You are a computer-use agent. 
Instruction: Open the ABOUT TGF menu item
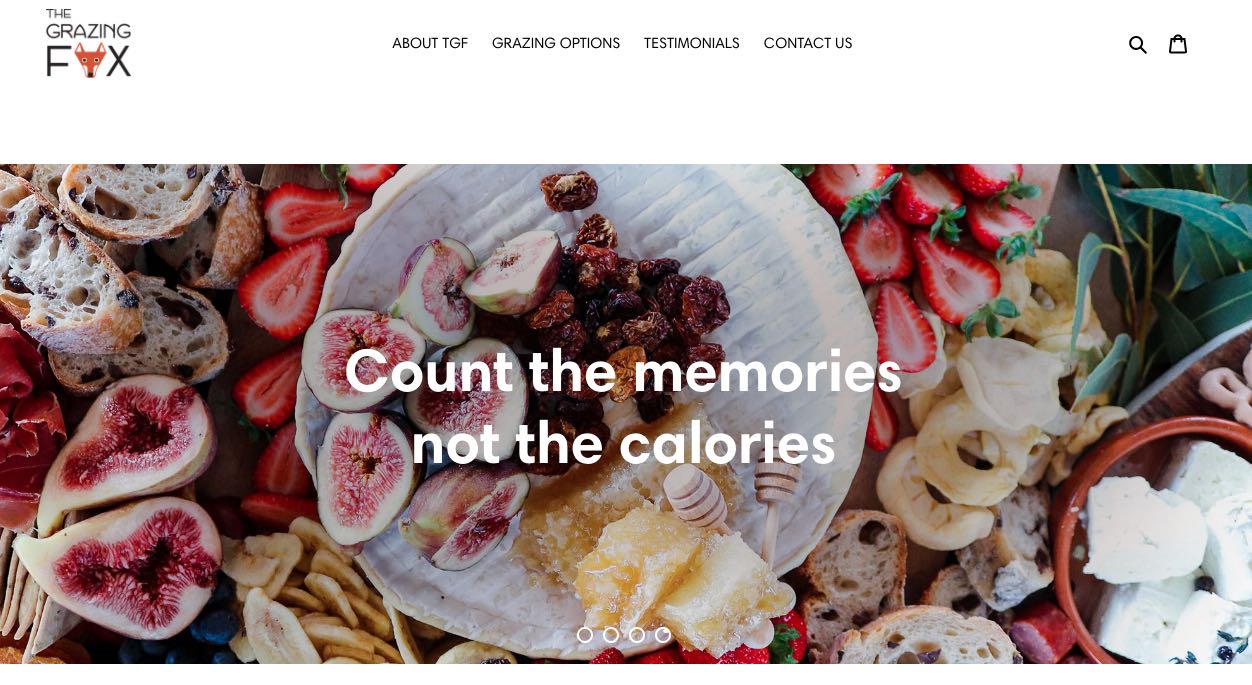(430, 43)
